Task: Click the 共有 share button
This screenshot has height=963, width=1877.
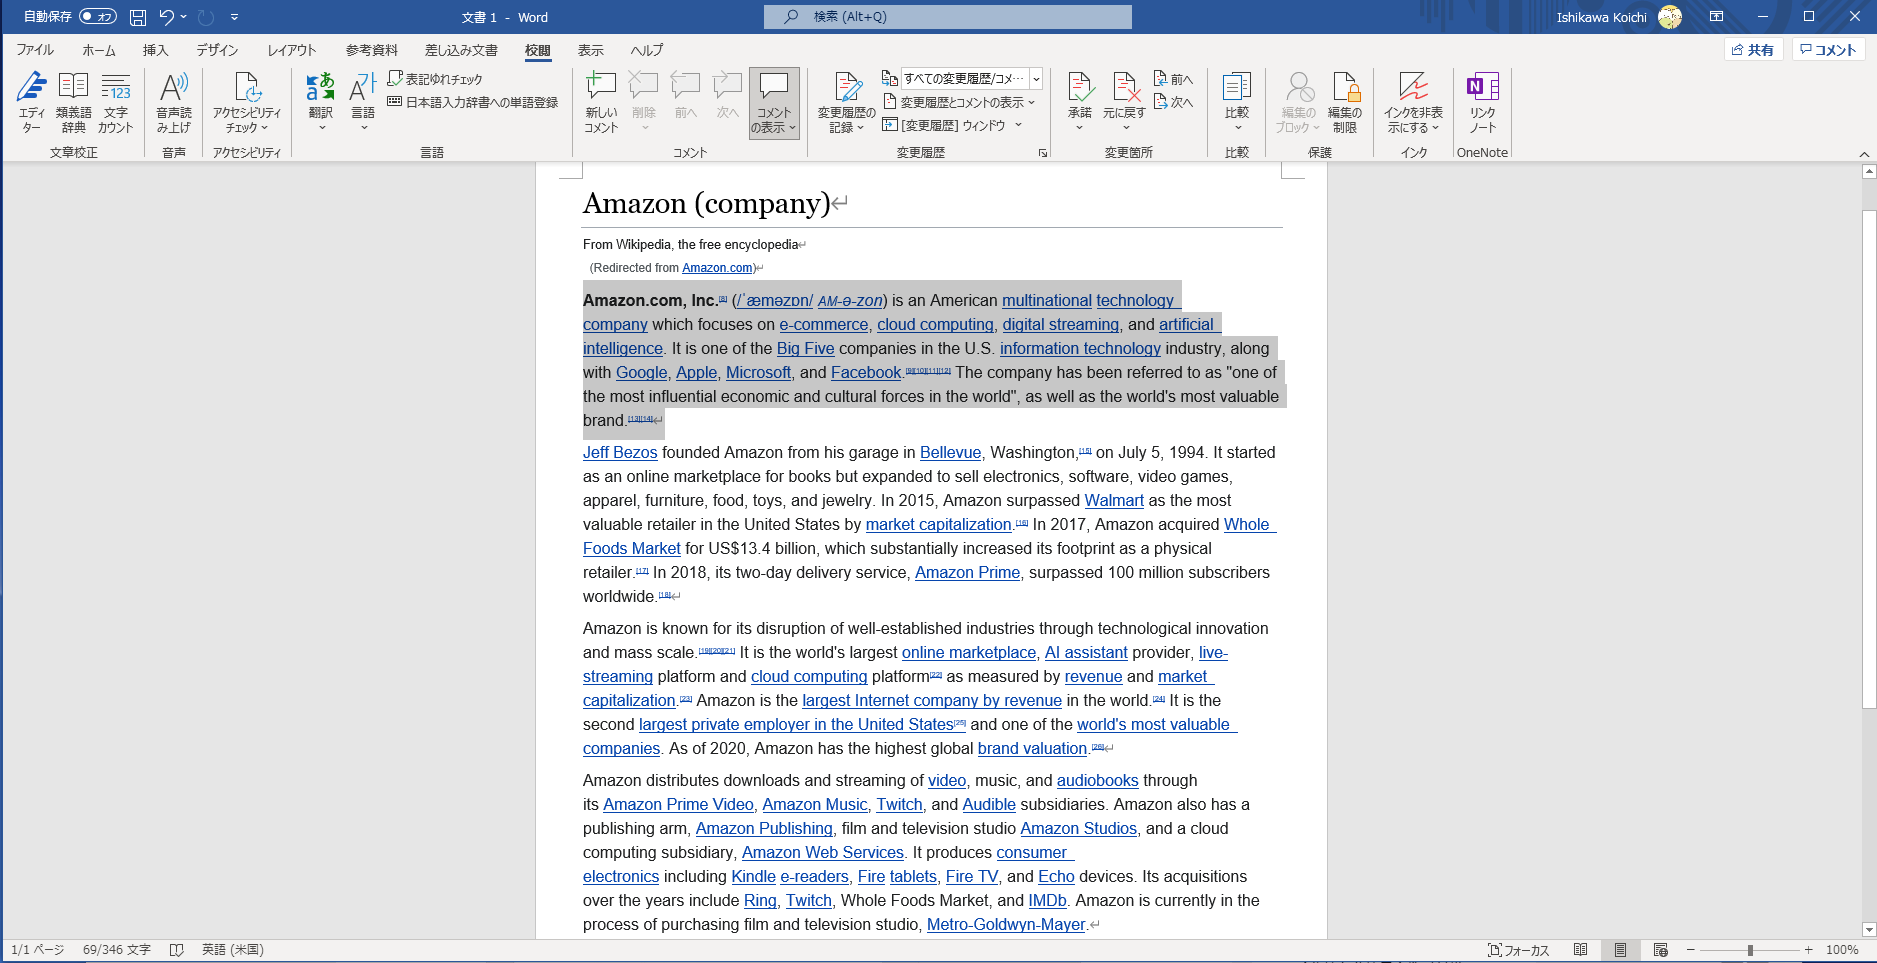Action: click(x=1753, y=50)
